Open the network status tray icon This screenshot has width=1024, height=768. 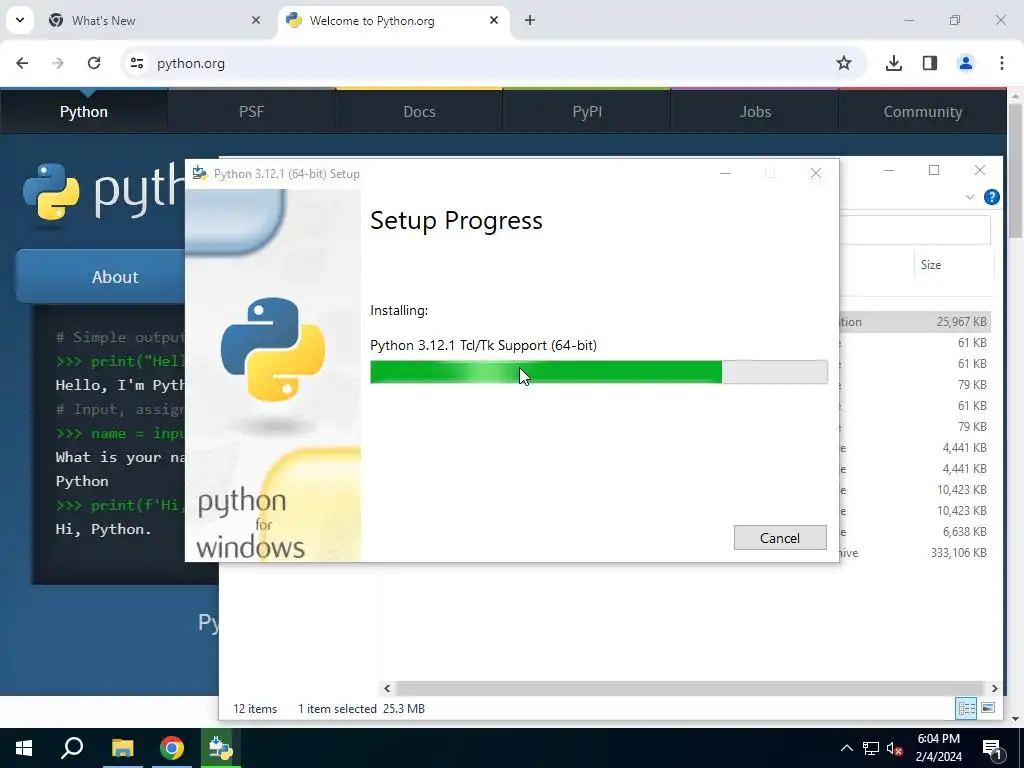pyautogui.click(x=871, y=748)
